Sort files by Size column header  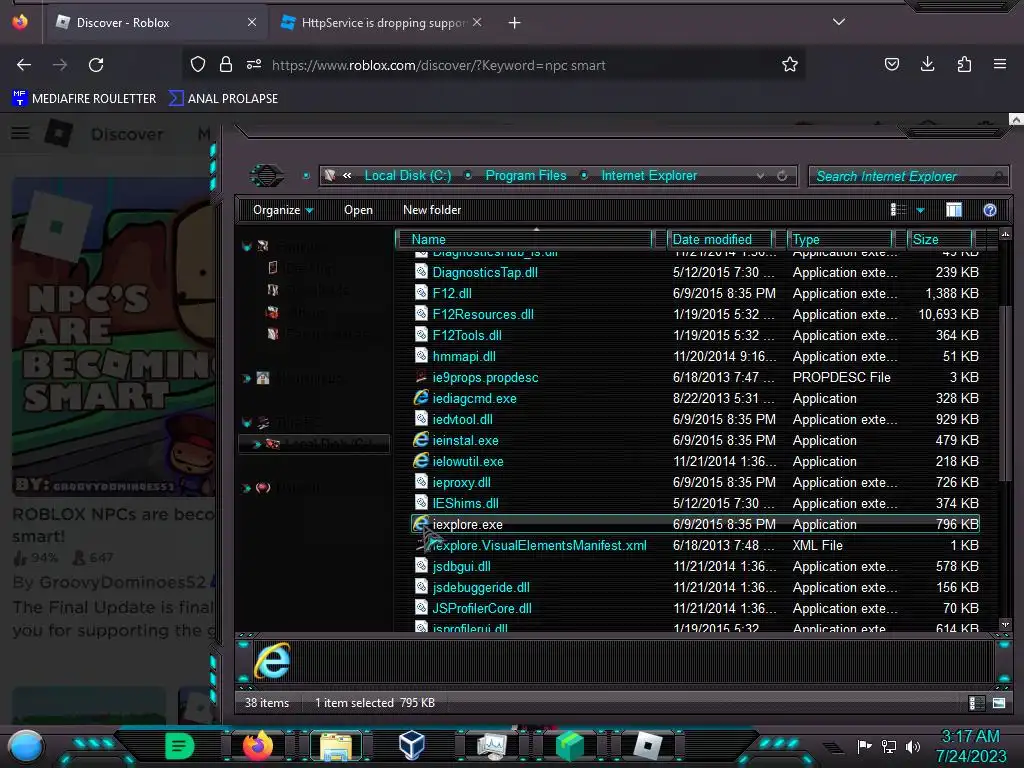(940, 240)
